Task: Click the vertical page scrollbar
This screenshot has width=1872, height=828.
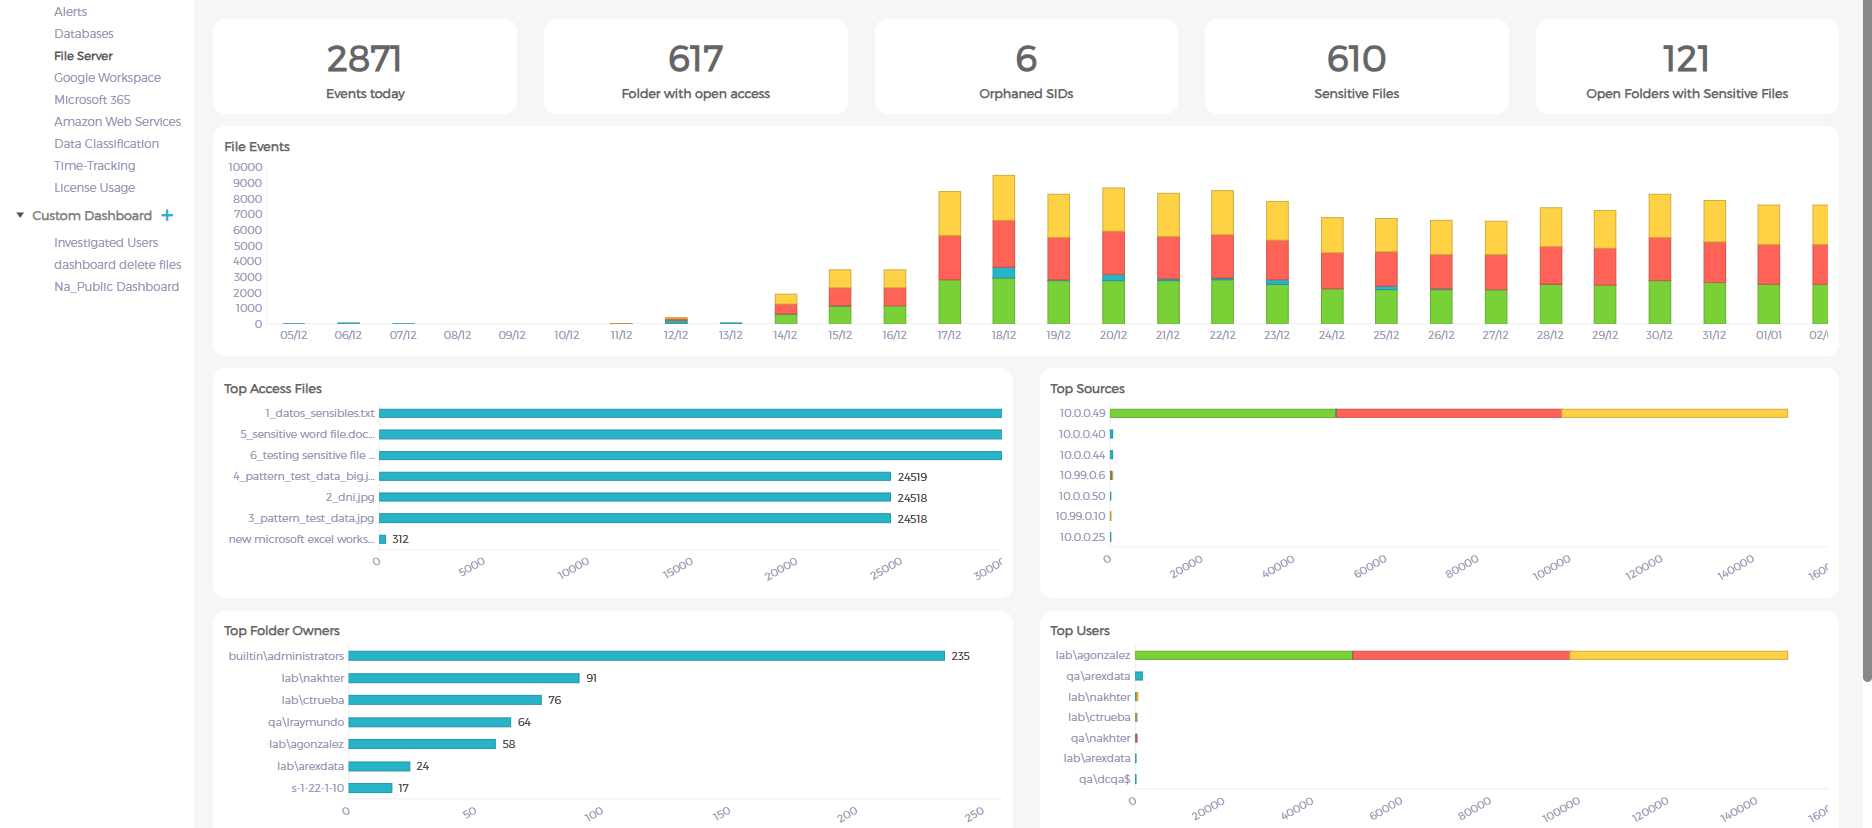Action: pos(1866,340)
